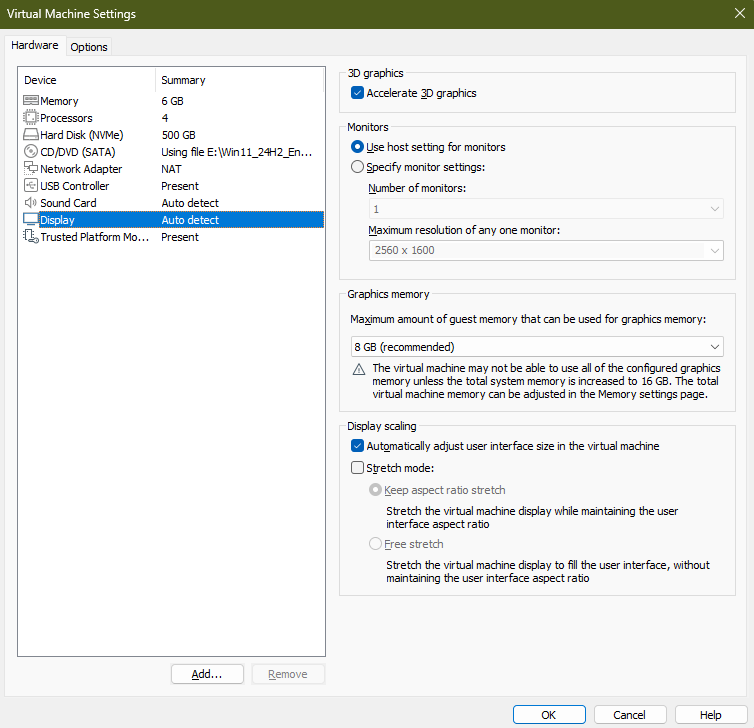The width and height of the screenshot is (754, 728).
Task: Select the Sound Card speaker icon
Action: (30, 203)
